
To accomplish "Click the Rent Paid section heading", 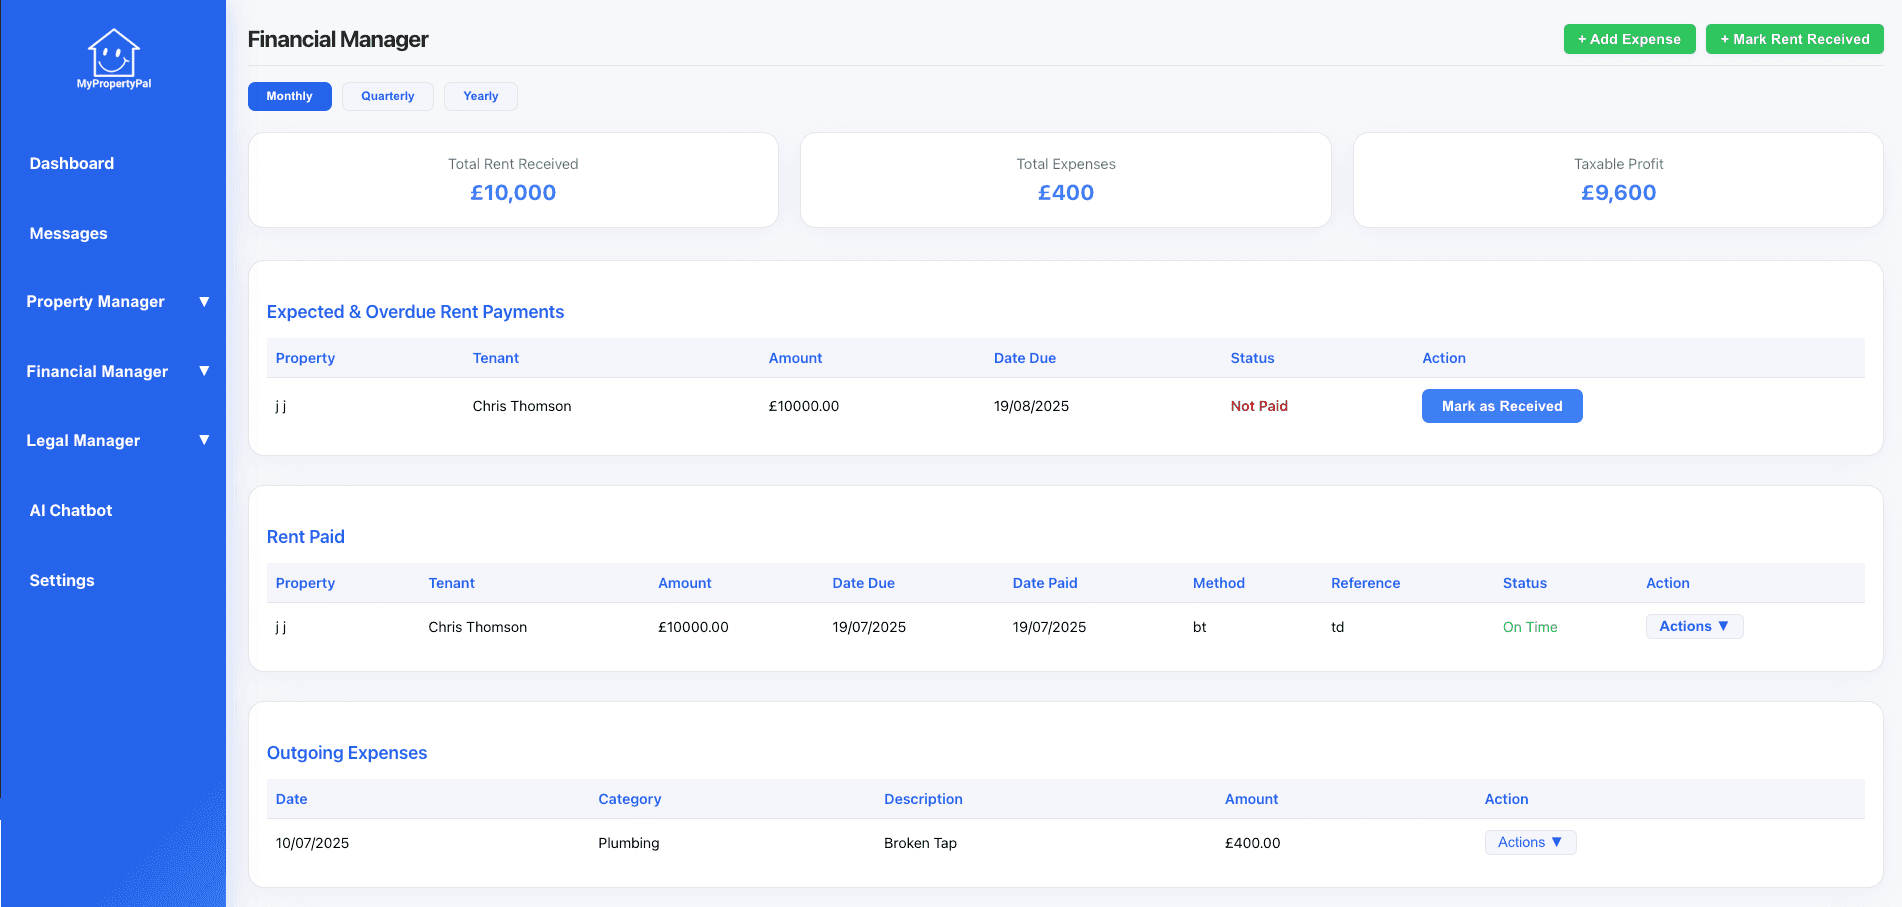I will 306,537.
